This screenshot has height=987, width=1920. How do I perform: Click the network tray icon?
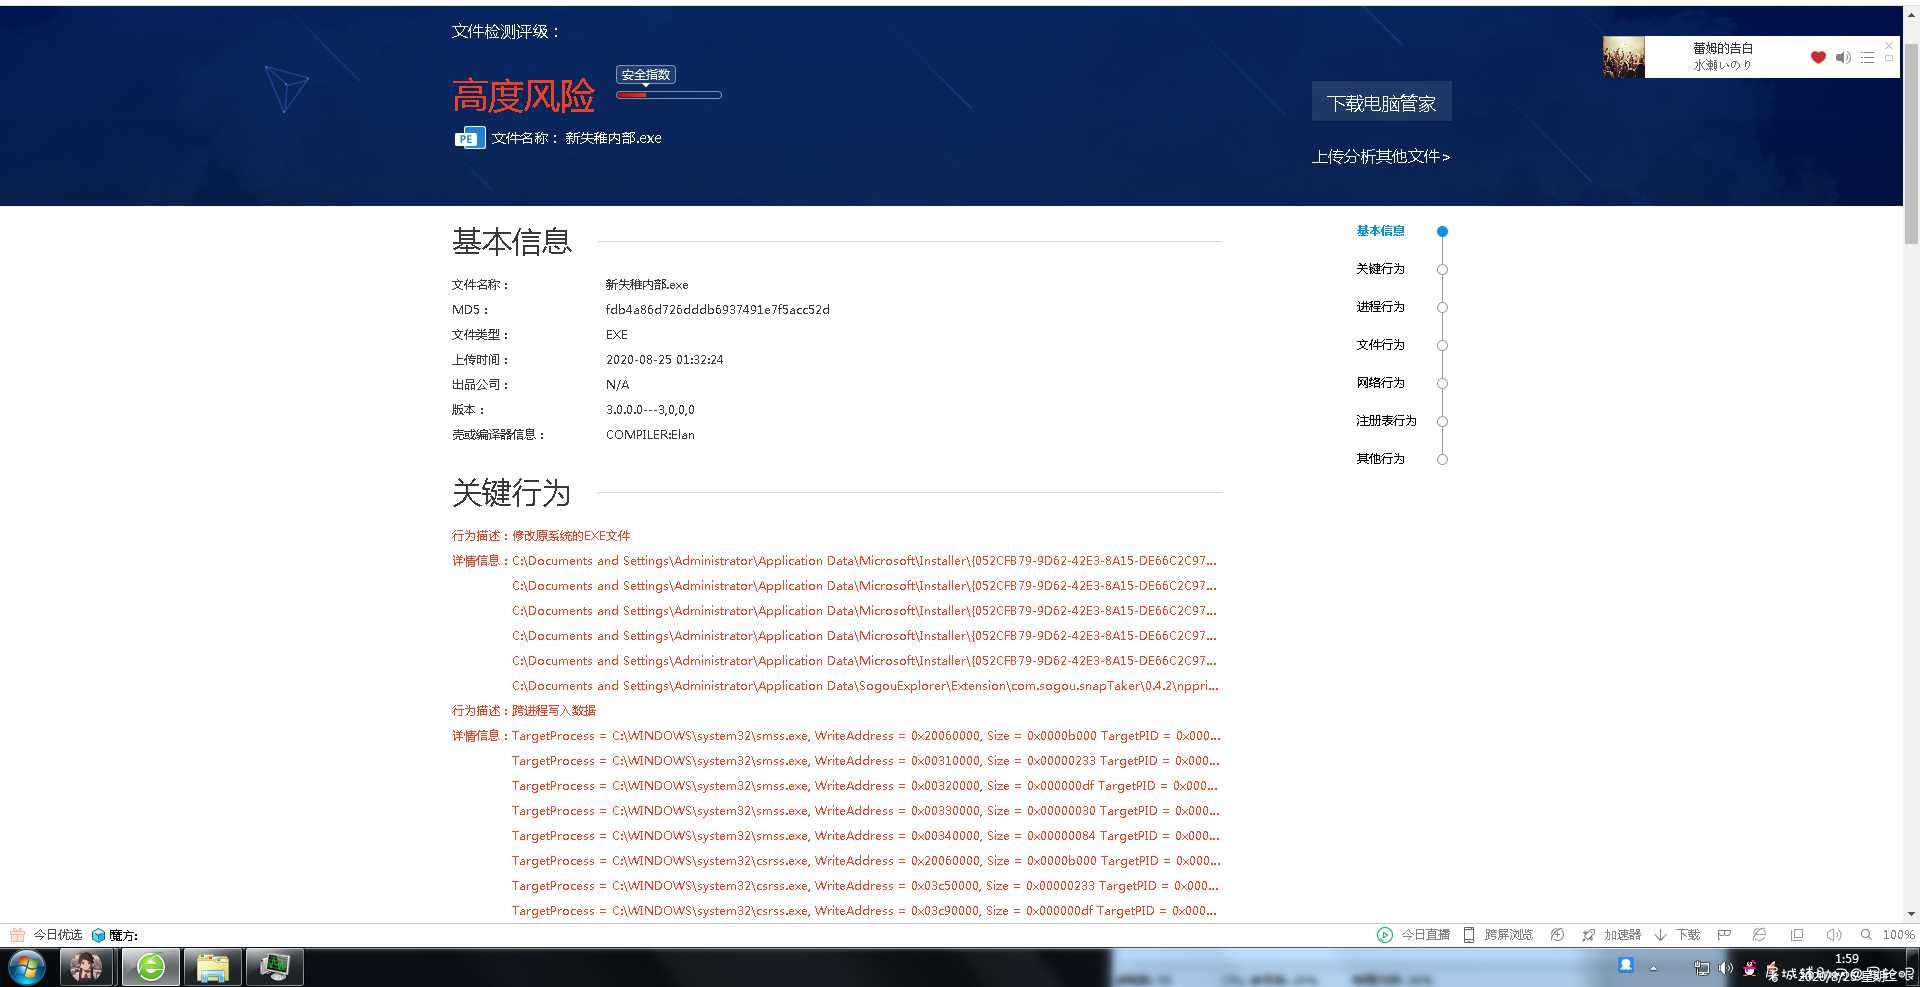point(1701,968)
